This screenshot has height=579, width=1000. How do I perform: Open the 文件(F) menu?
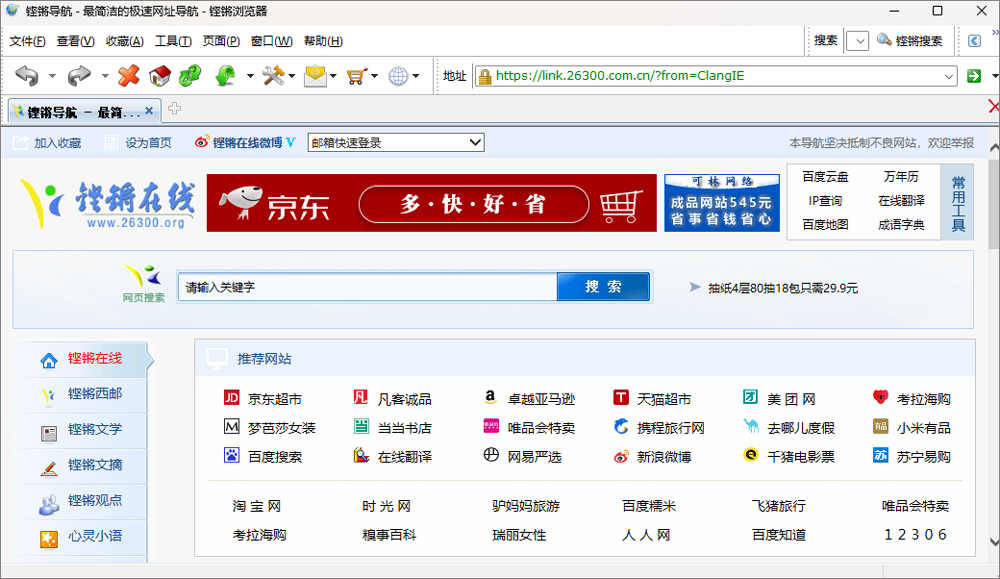coord(27,41)
